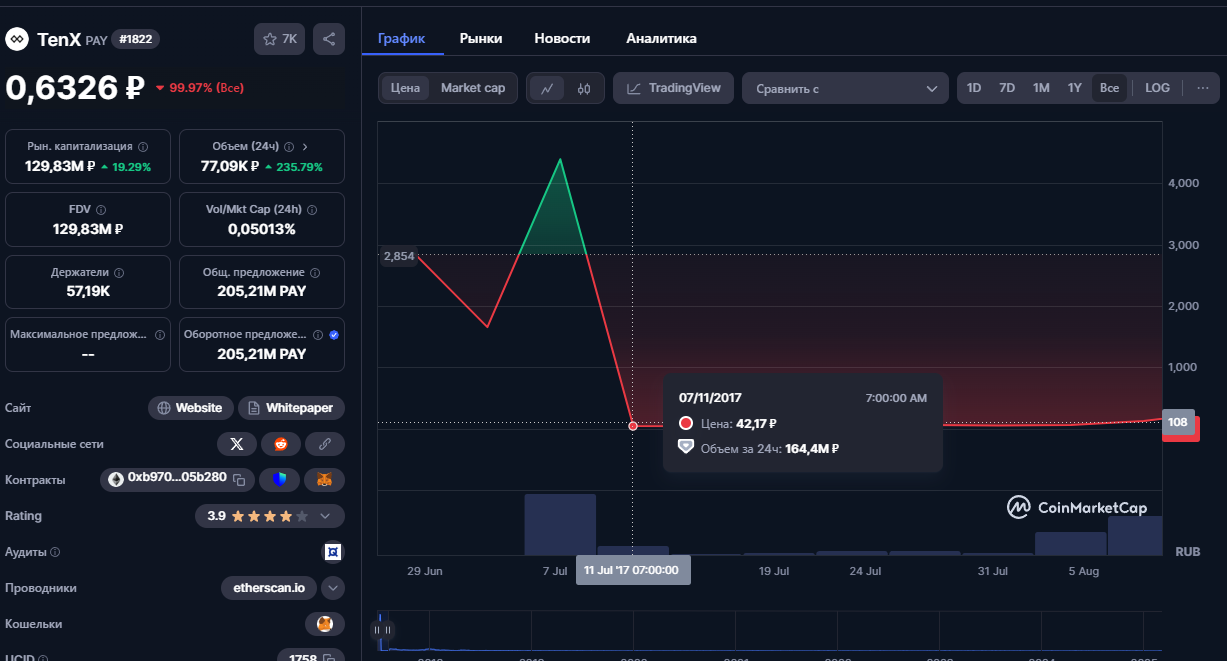Set chart range to Все
1227x661 pixels.
[1109, 88]
